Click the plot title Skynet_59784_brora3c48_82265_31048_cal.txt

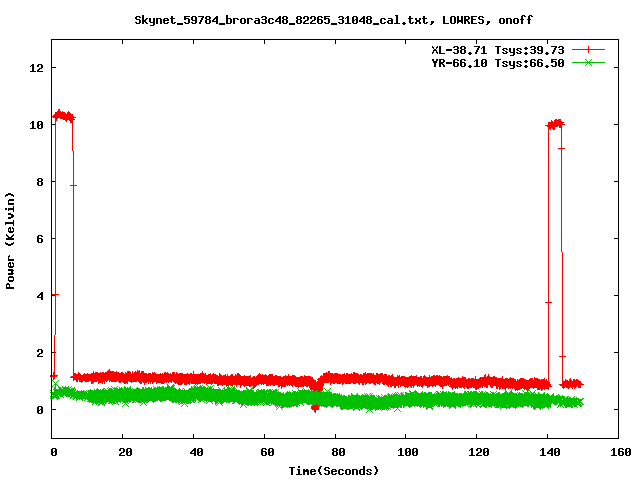click(x=282, y=20)
